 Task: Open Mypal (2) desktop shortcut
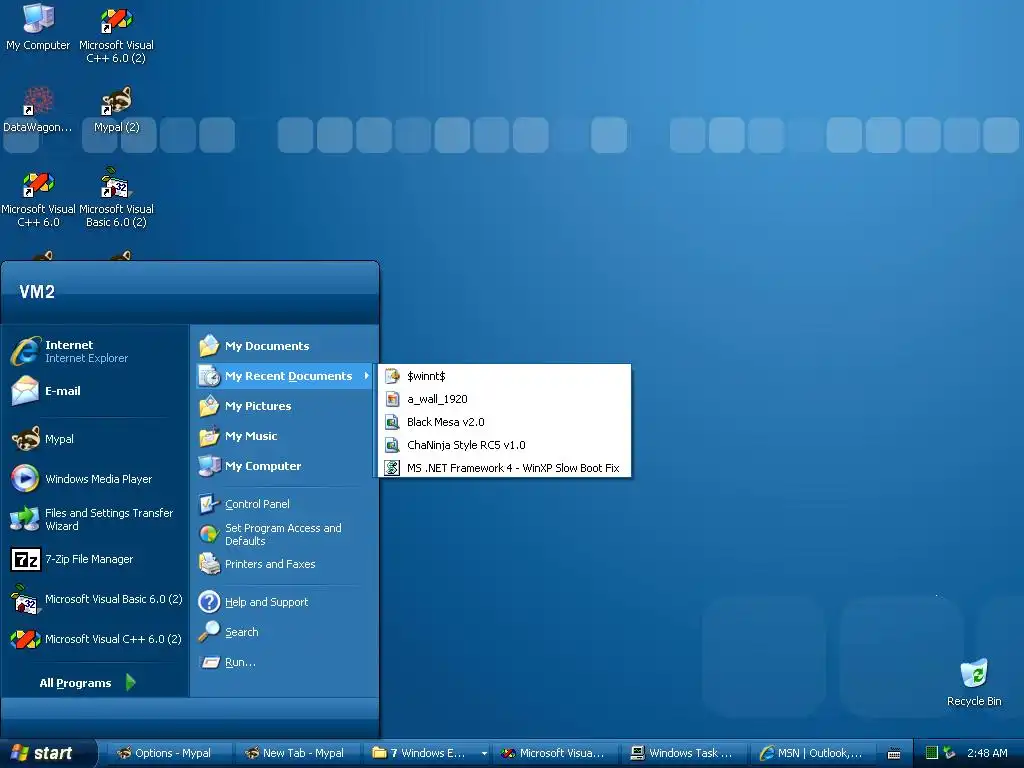(x=116, y=110)
